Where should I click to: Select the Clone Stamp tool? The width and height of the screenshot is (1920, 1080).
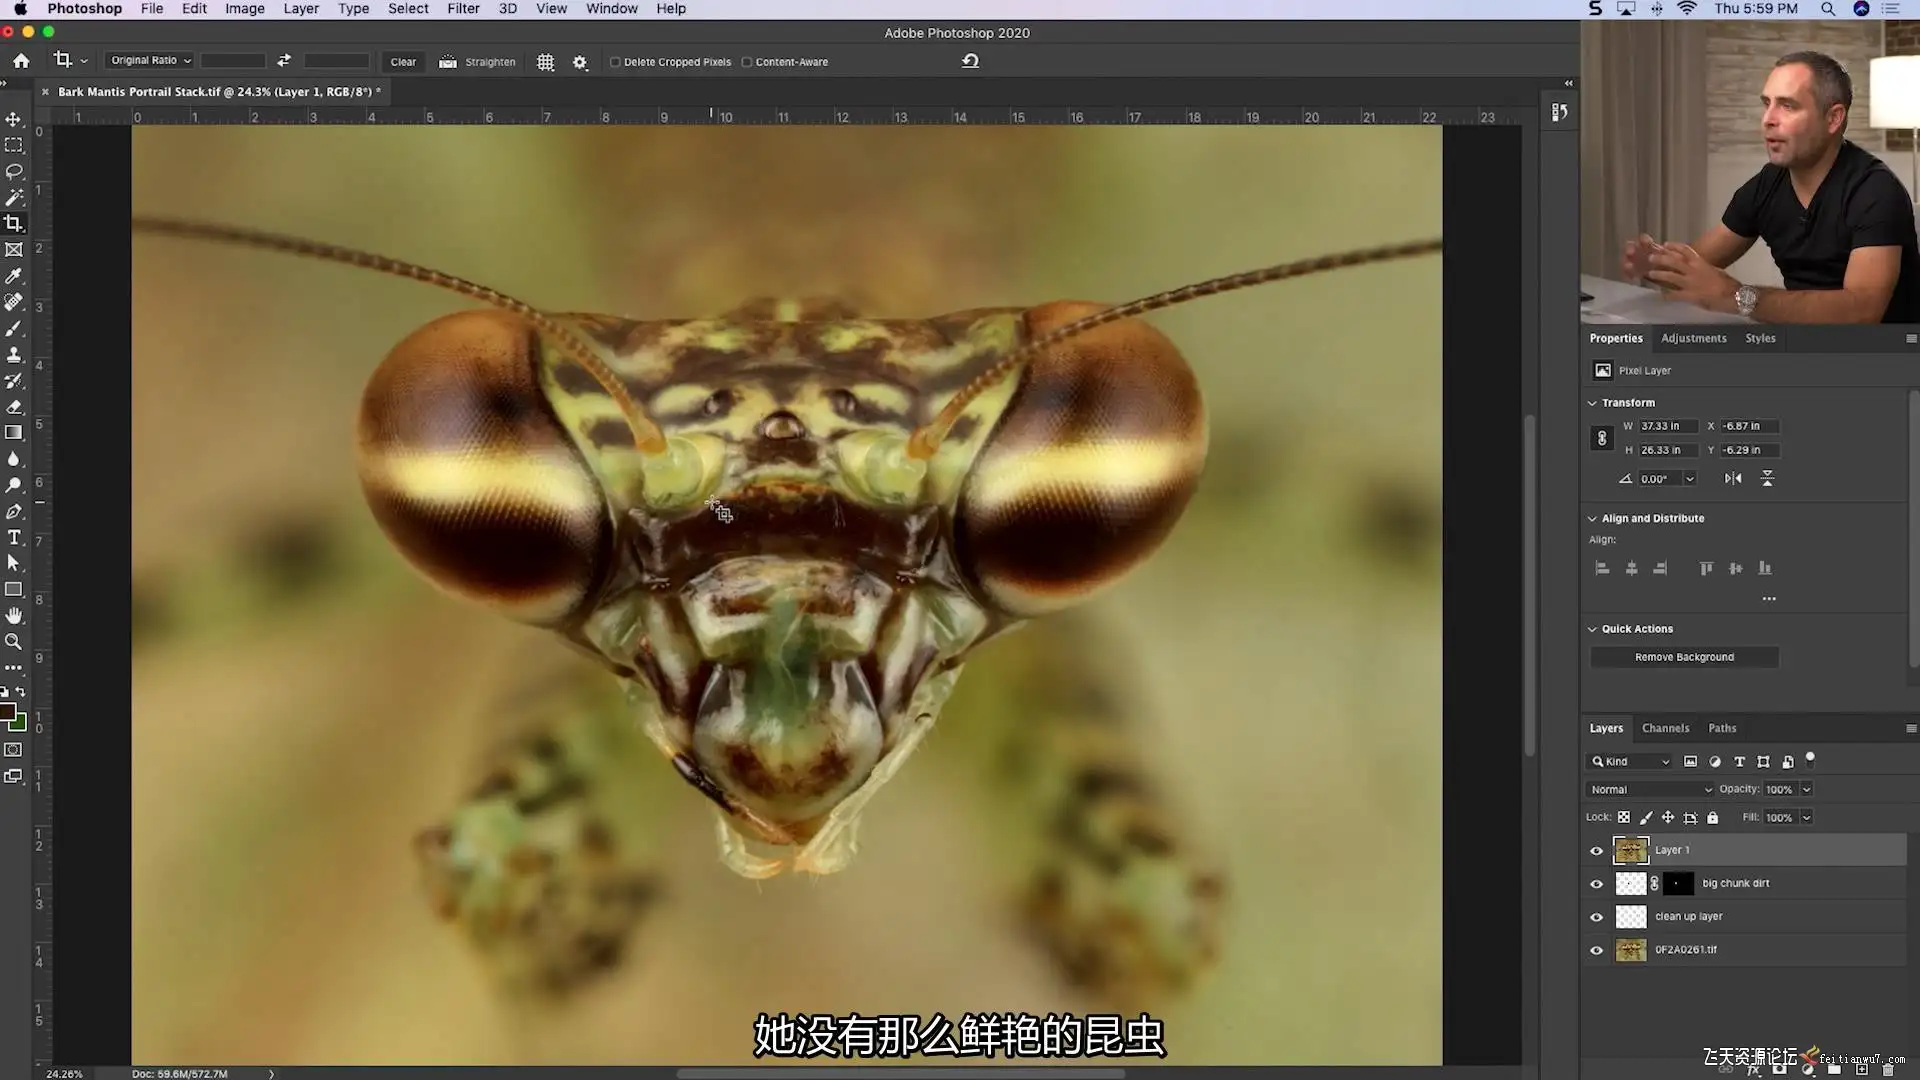click(14, 355)
